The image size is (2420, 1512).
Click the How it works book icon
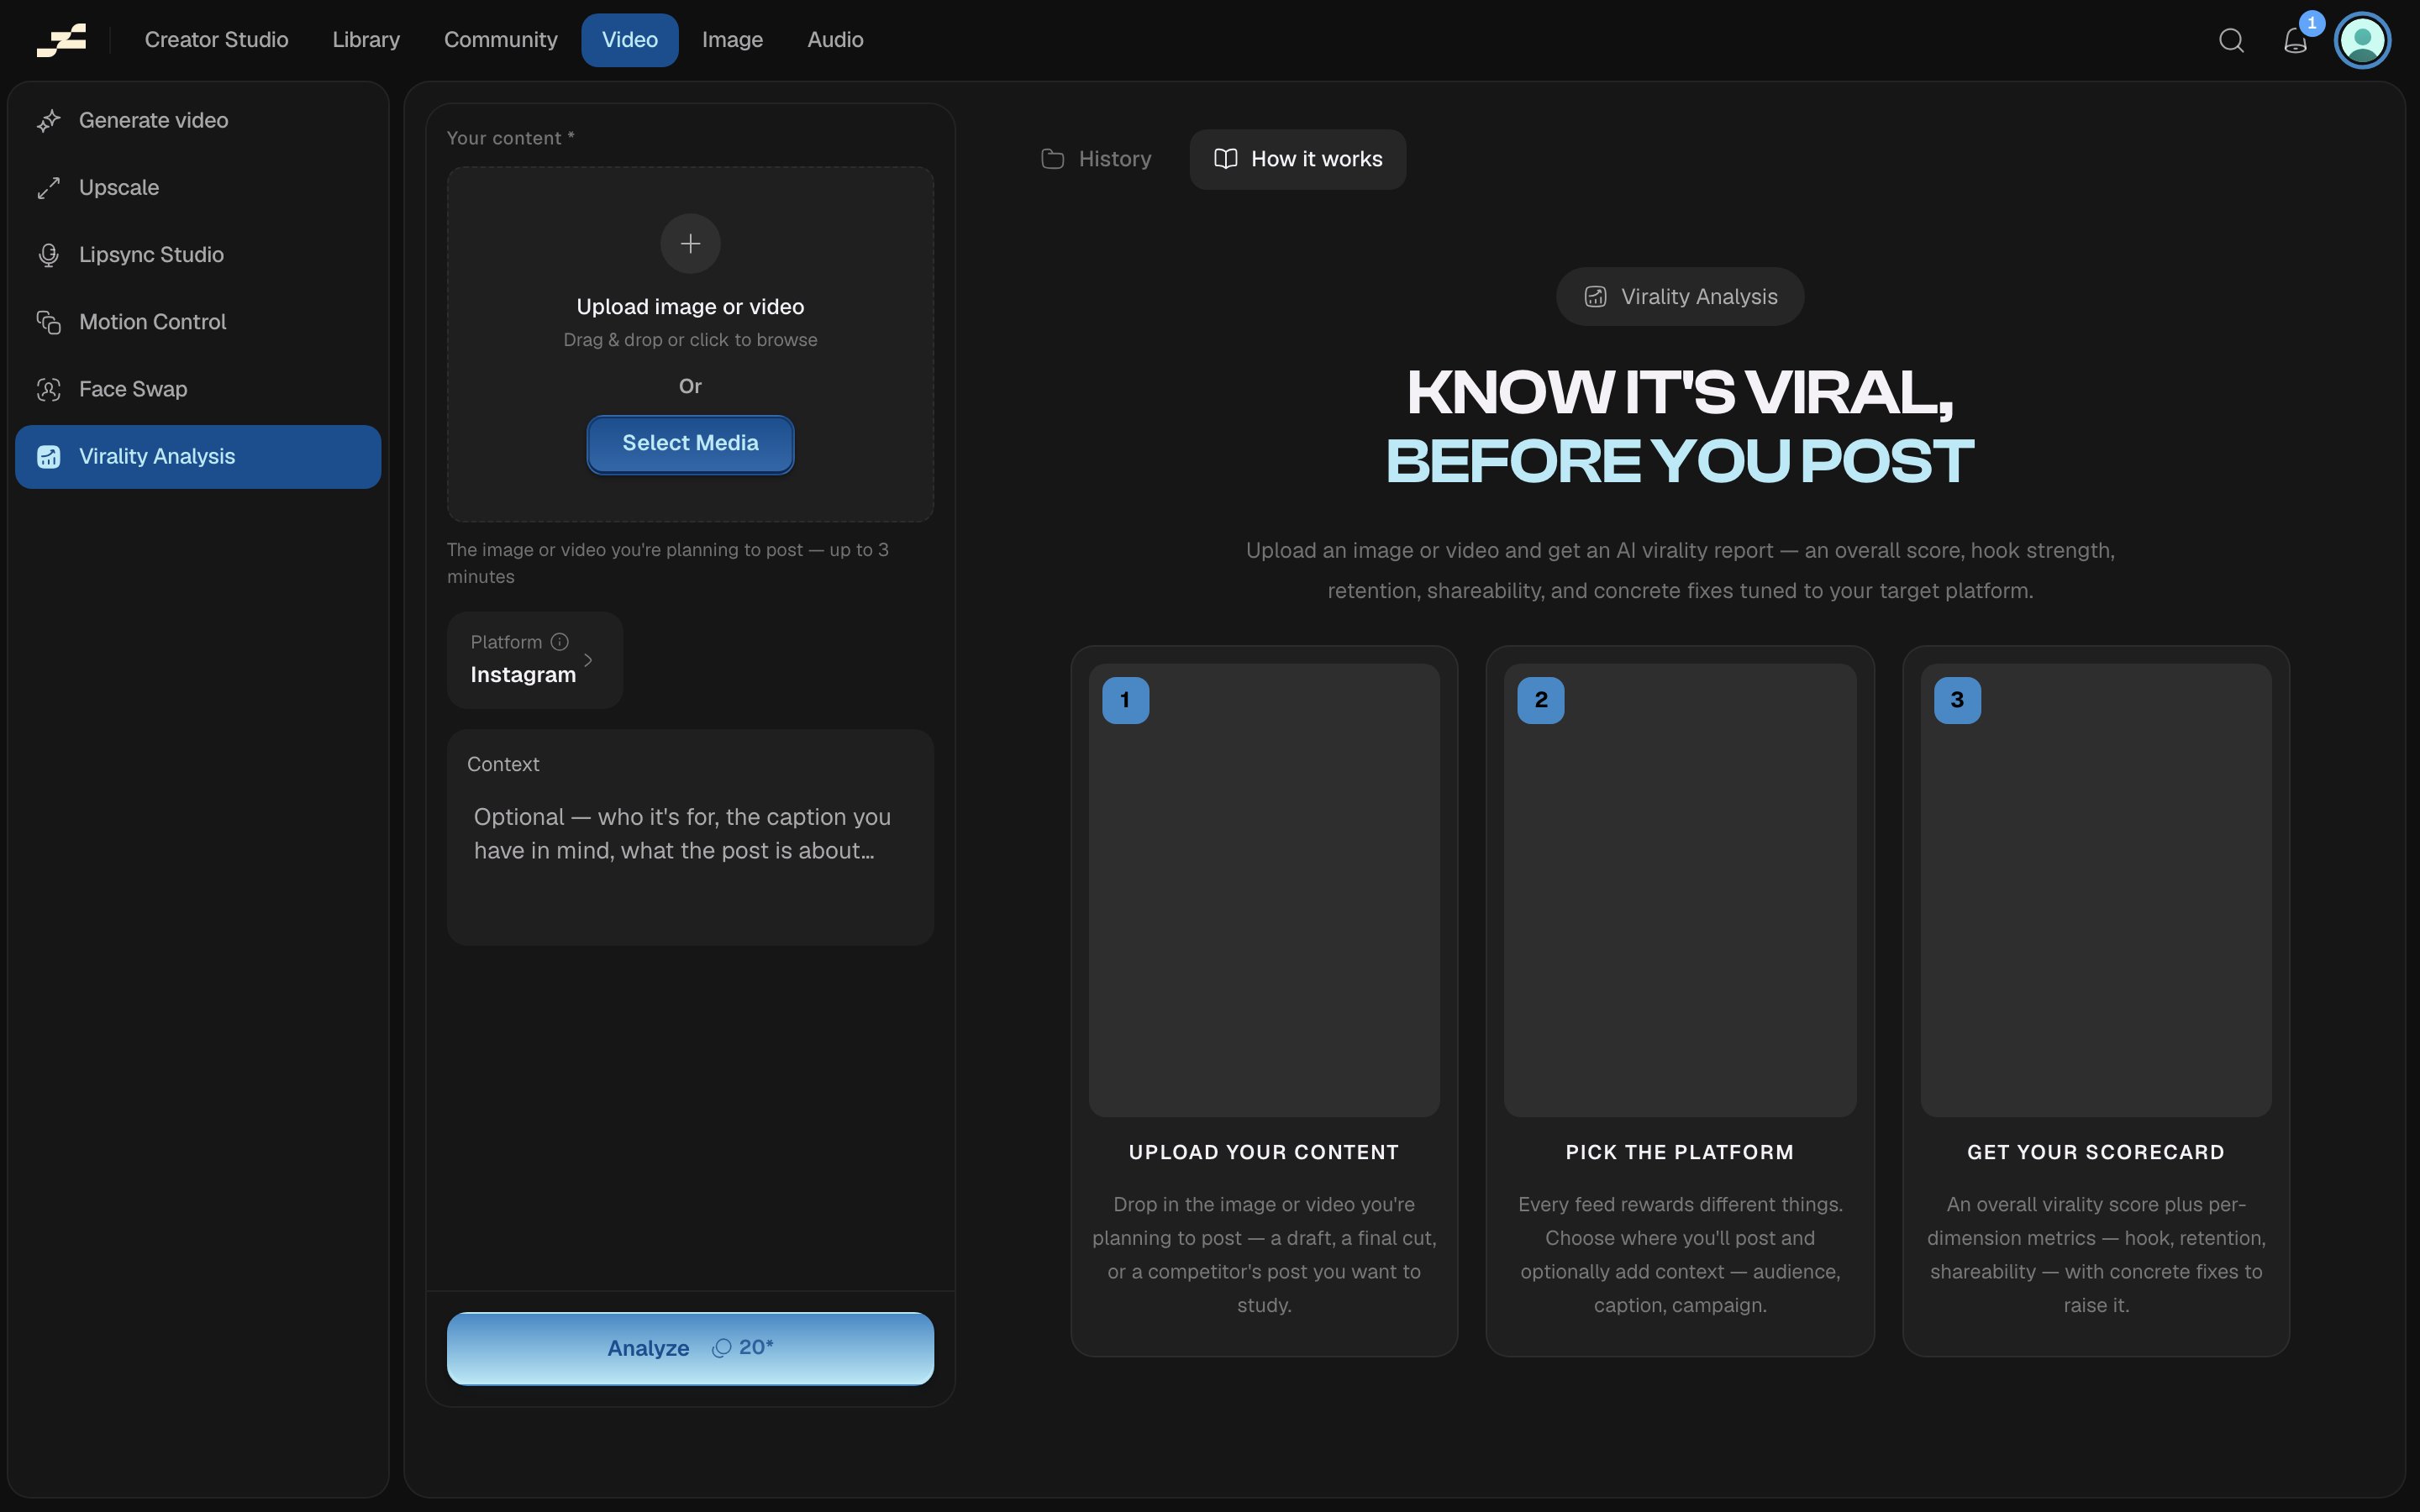1225,159
